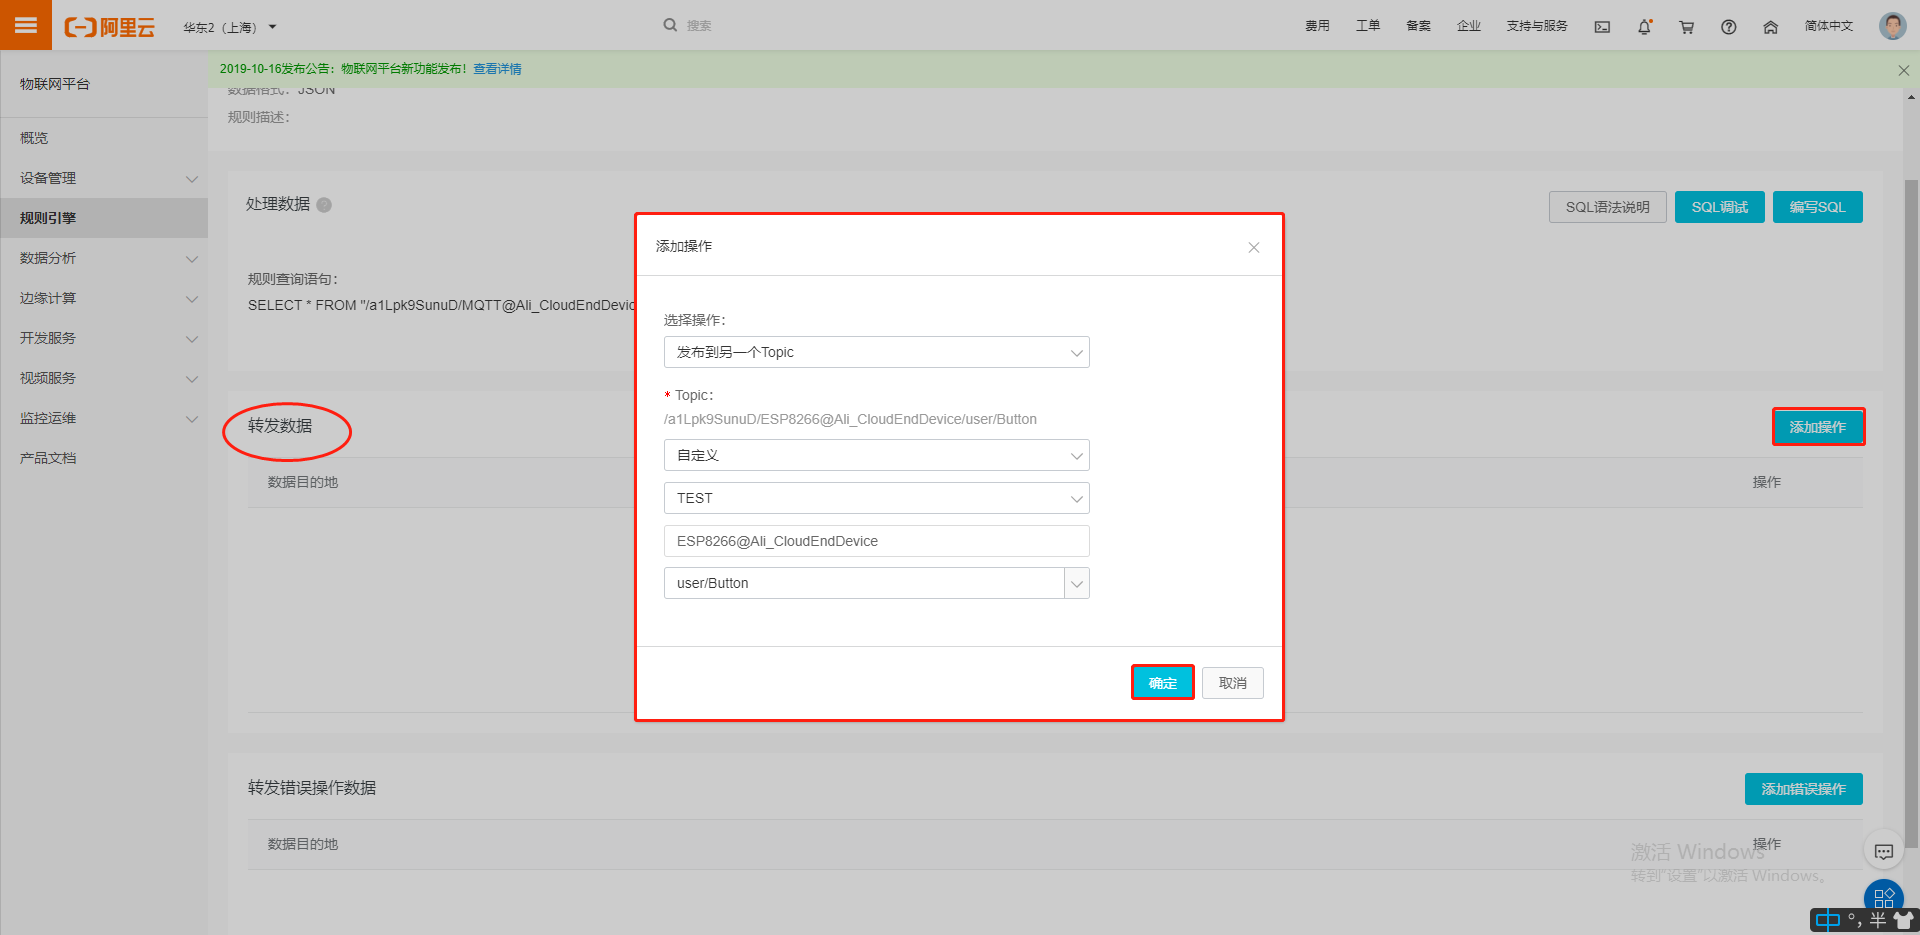Click the Alibaba Cloud logo

(x=109, y=26)
